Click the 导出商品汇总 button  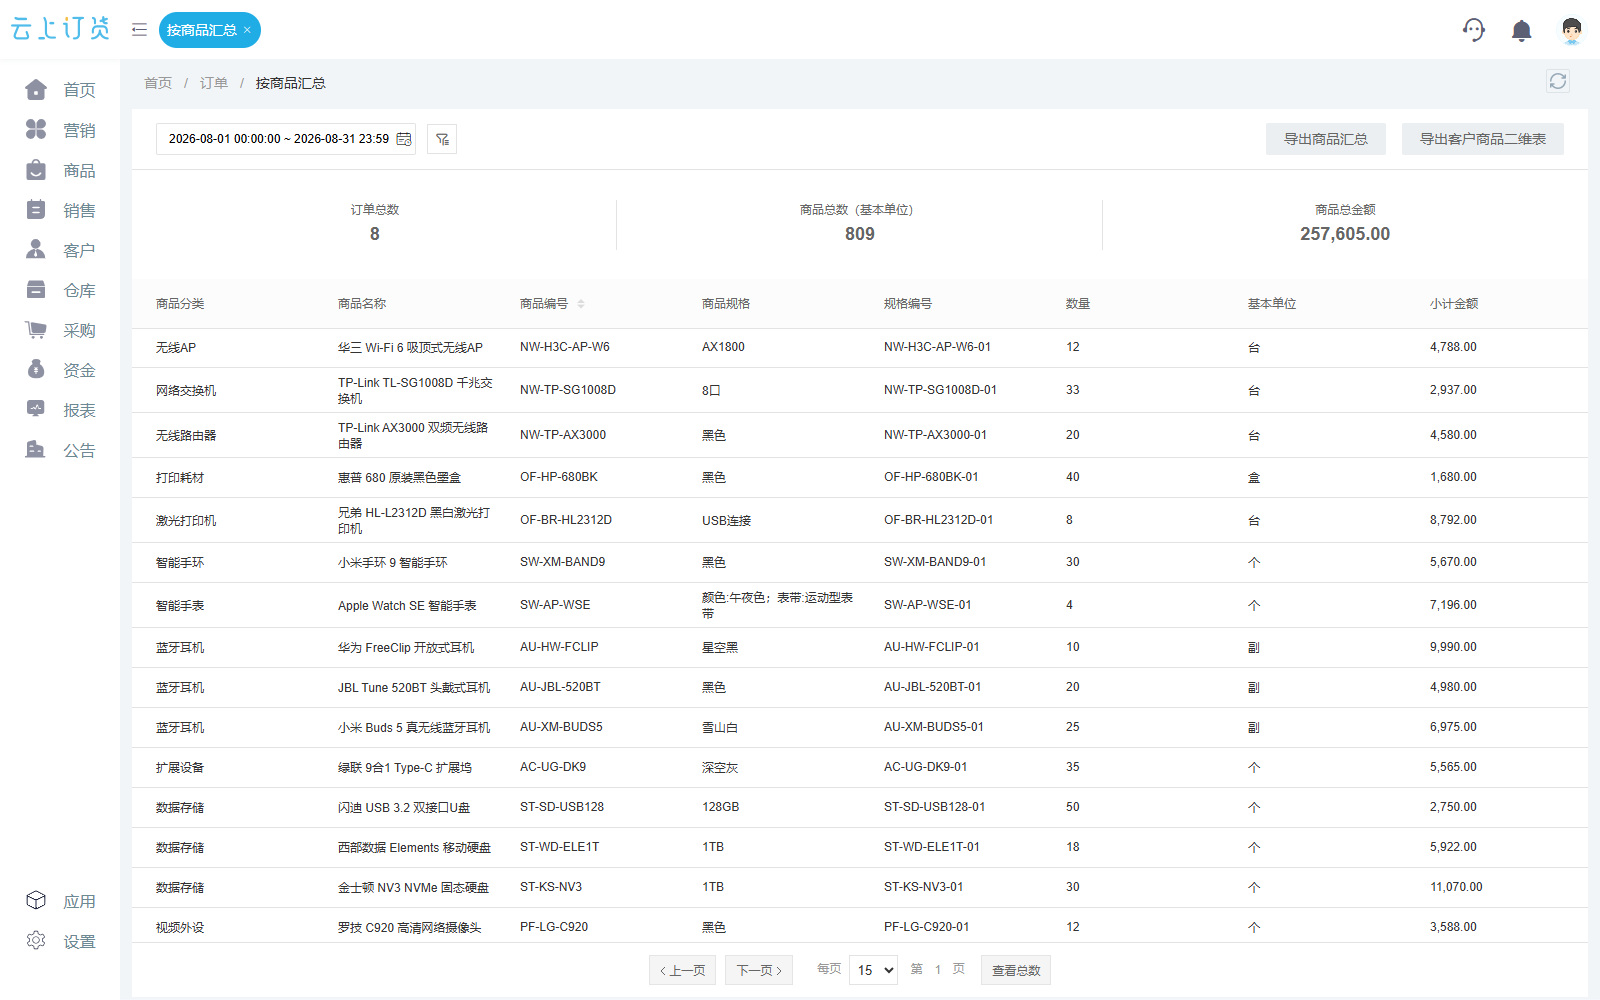tap(1325, 139)
